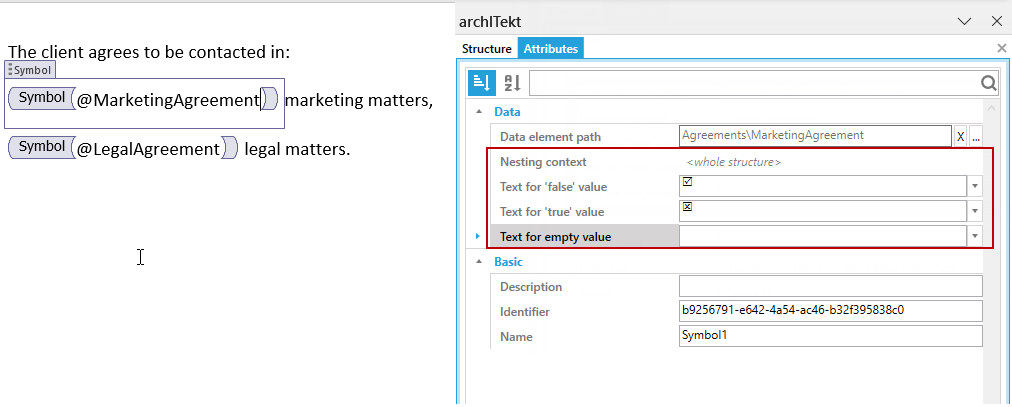The image size is (1012, 407).
Task: Click the blue row arrow beside Text for empty value
Action: (x=478, y=236)
